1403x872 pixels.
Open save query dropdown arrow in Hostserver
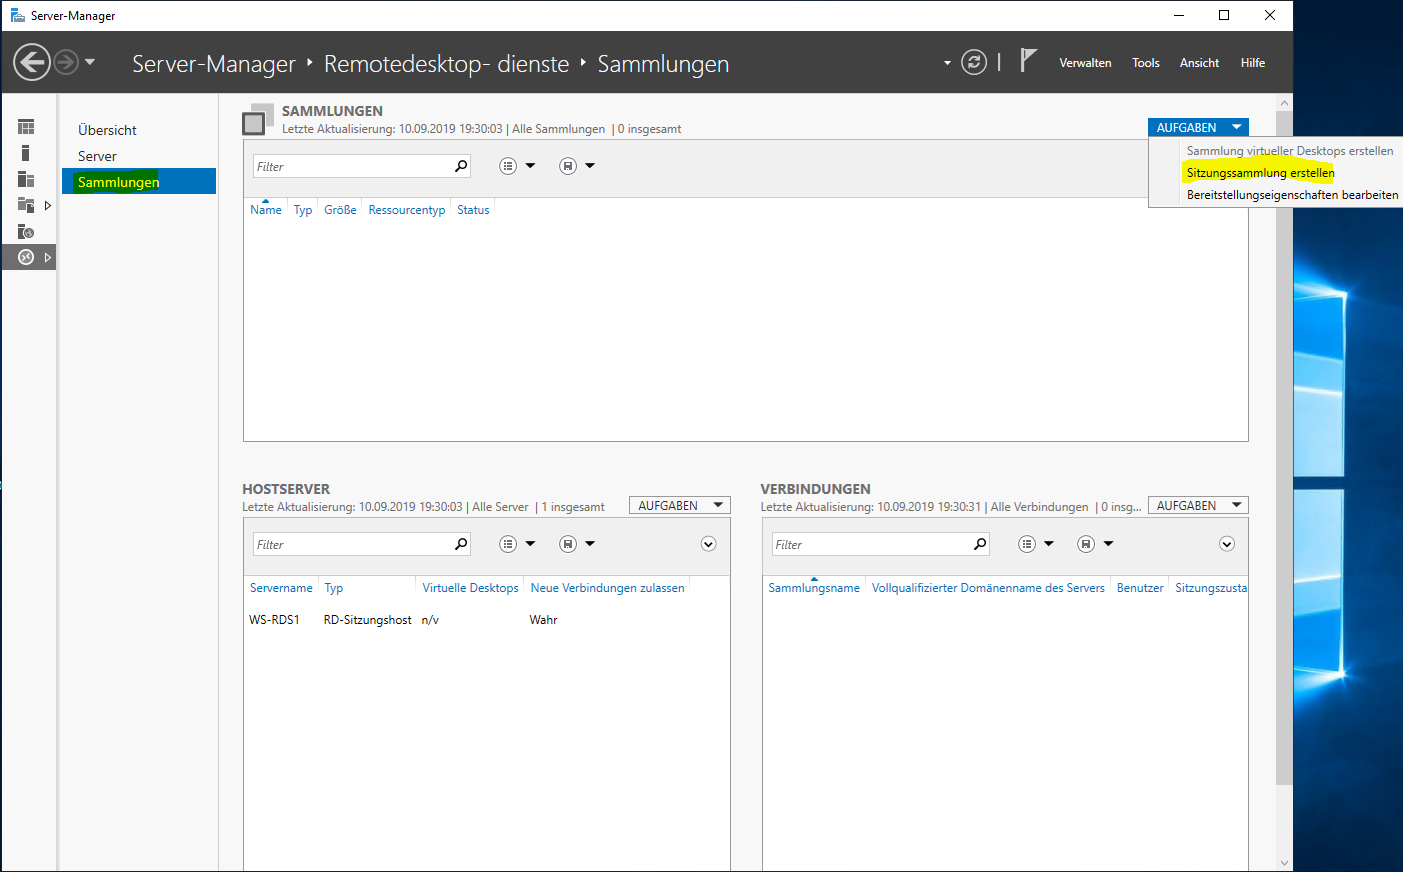[x=590, y=544]
